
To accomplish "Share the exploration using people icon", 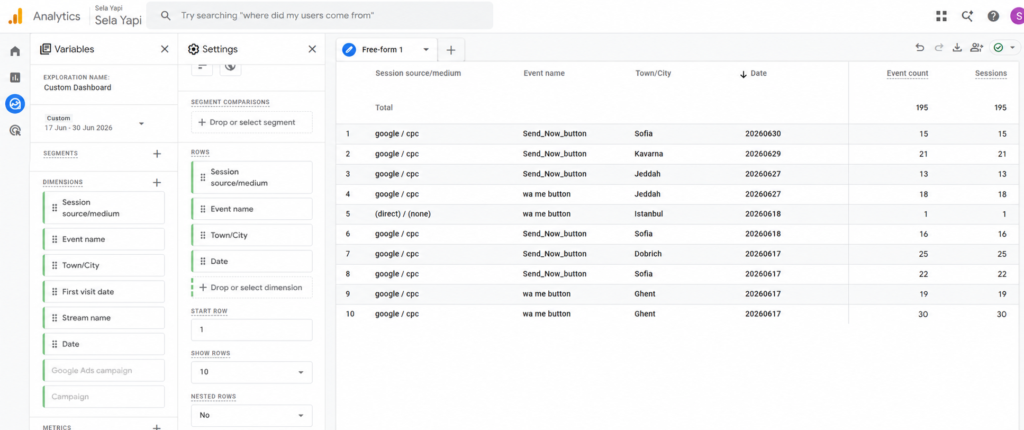I will click(x=976, y=48).
